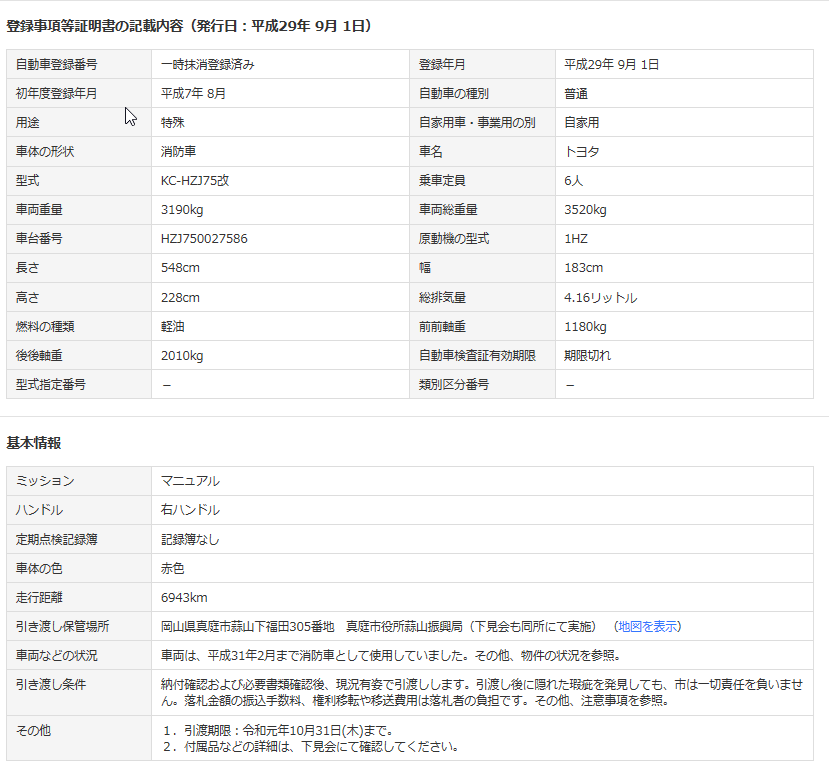Open the 地図を表示 map link
This screenshot has width=829, height=767.
[x=648, y=626]
